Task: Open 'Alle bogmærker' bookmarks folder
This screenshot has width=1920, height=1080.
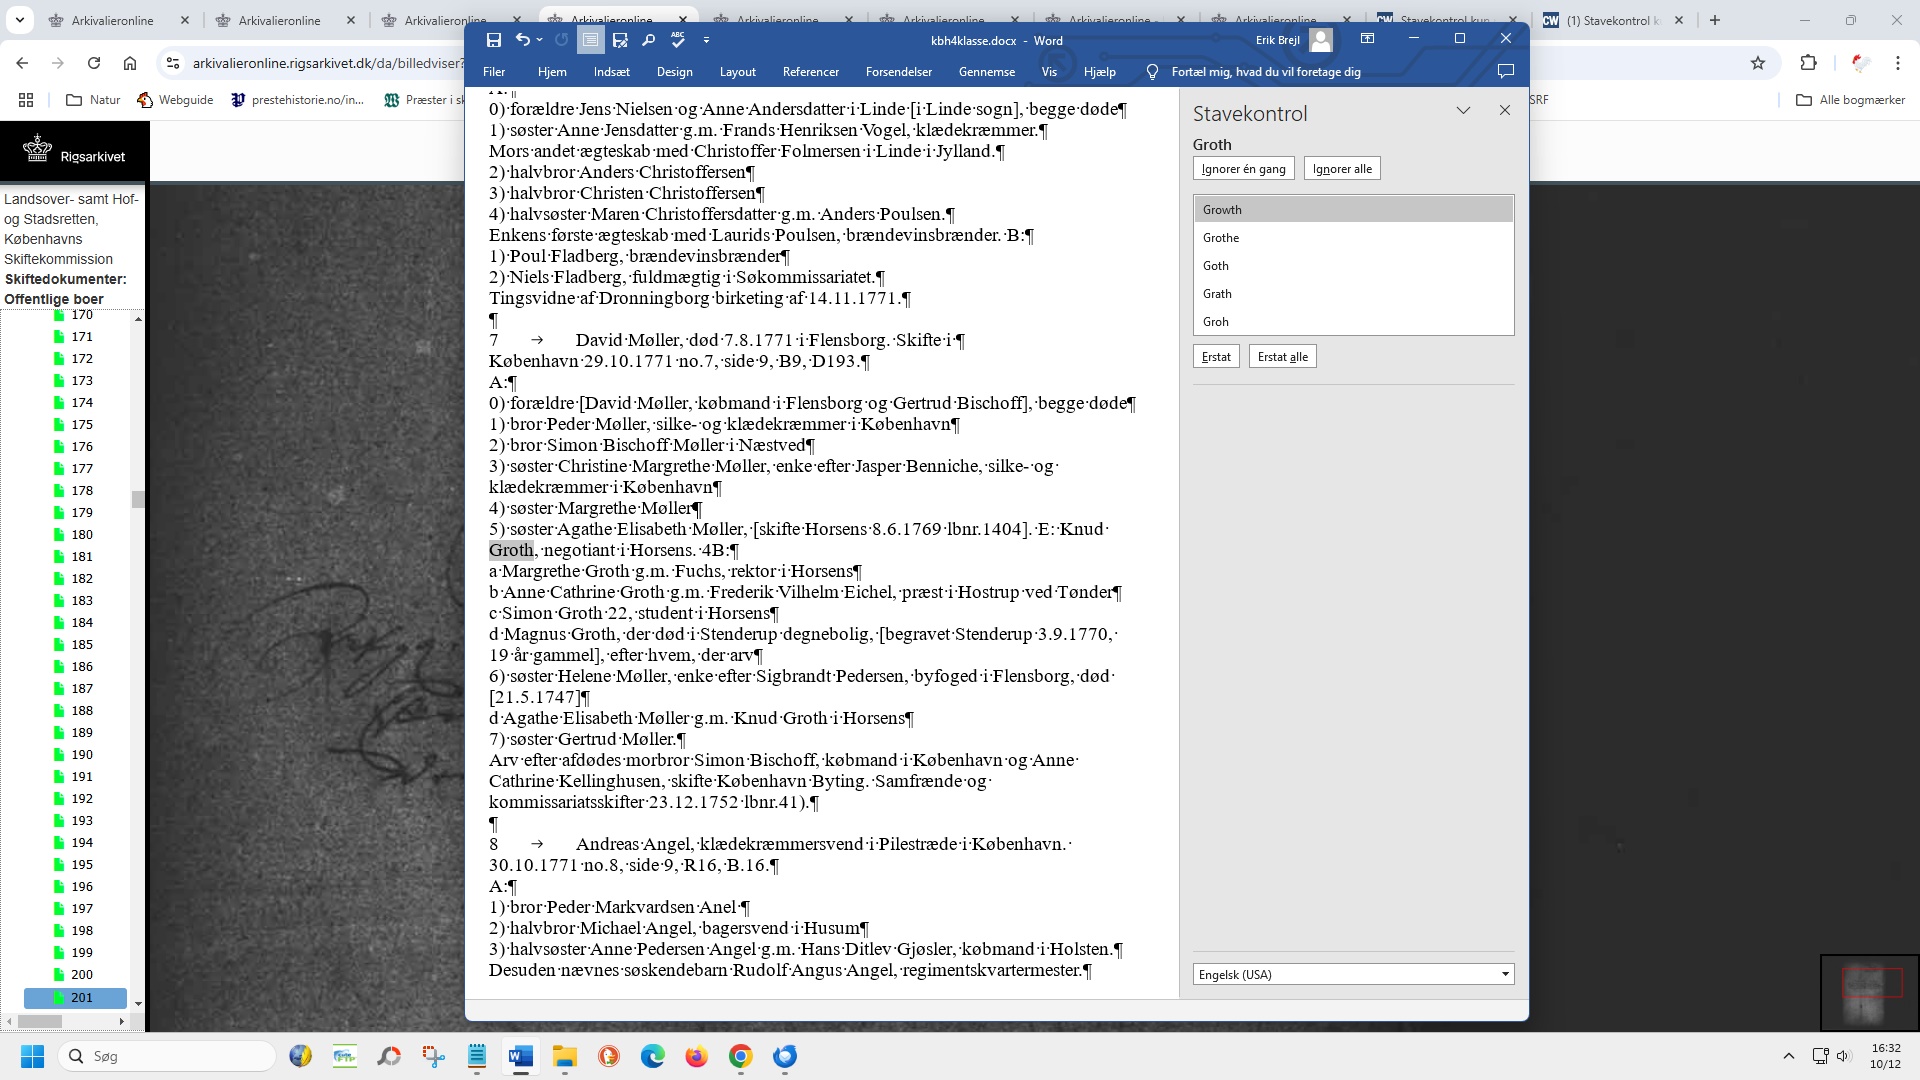Action: coord(1852,100)
